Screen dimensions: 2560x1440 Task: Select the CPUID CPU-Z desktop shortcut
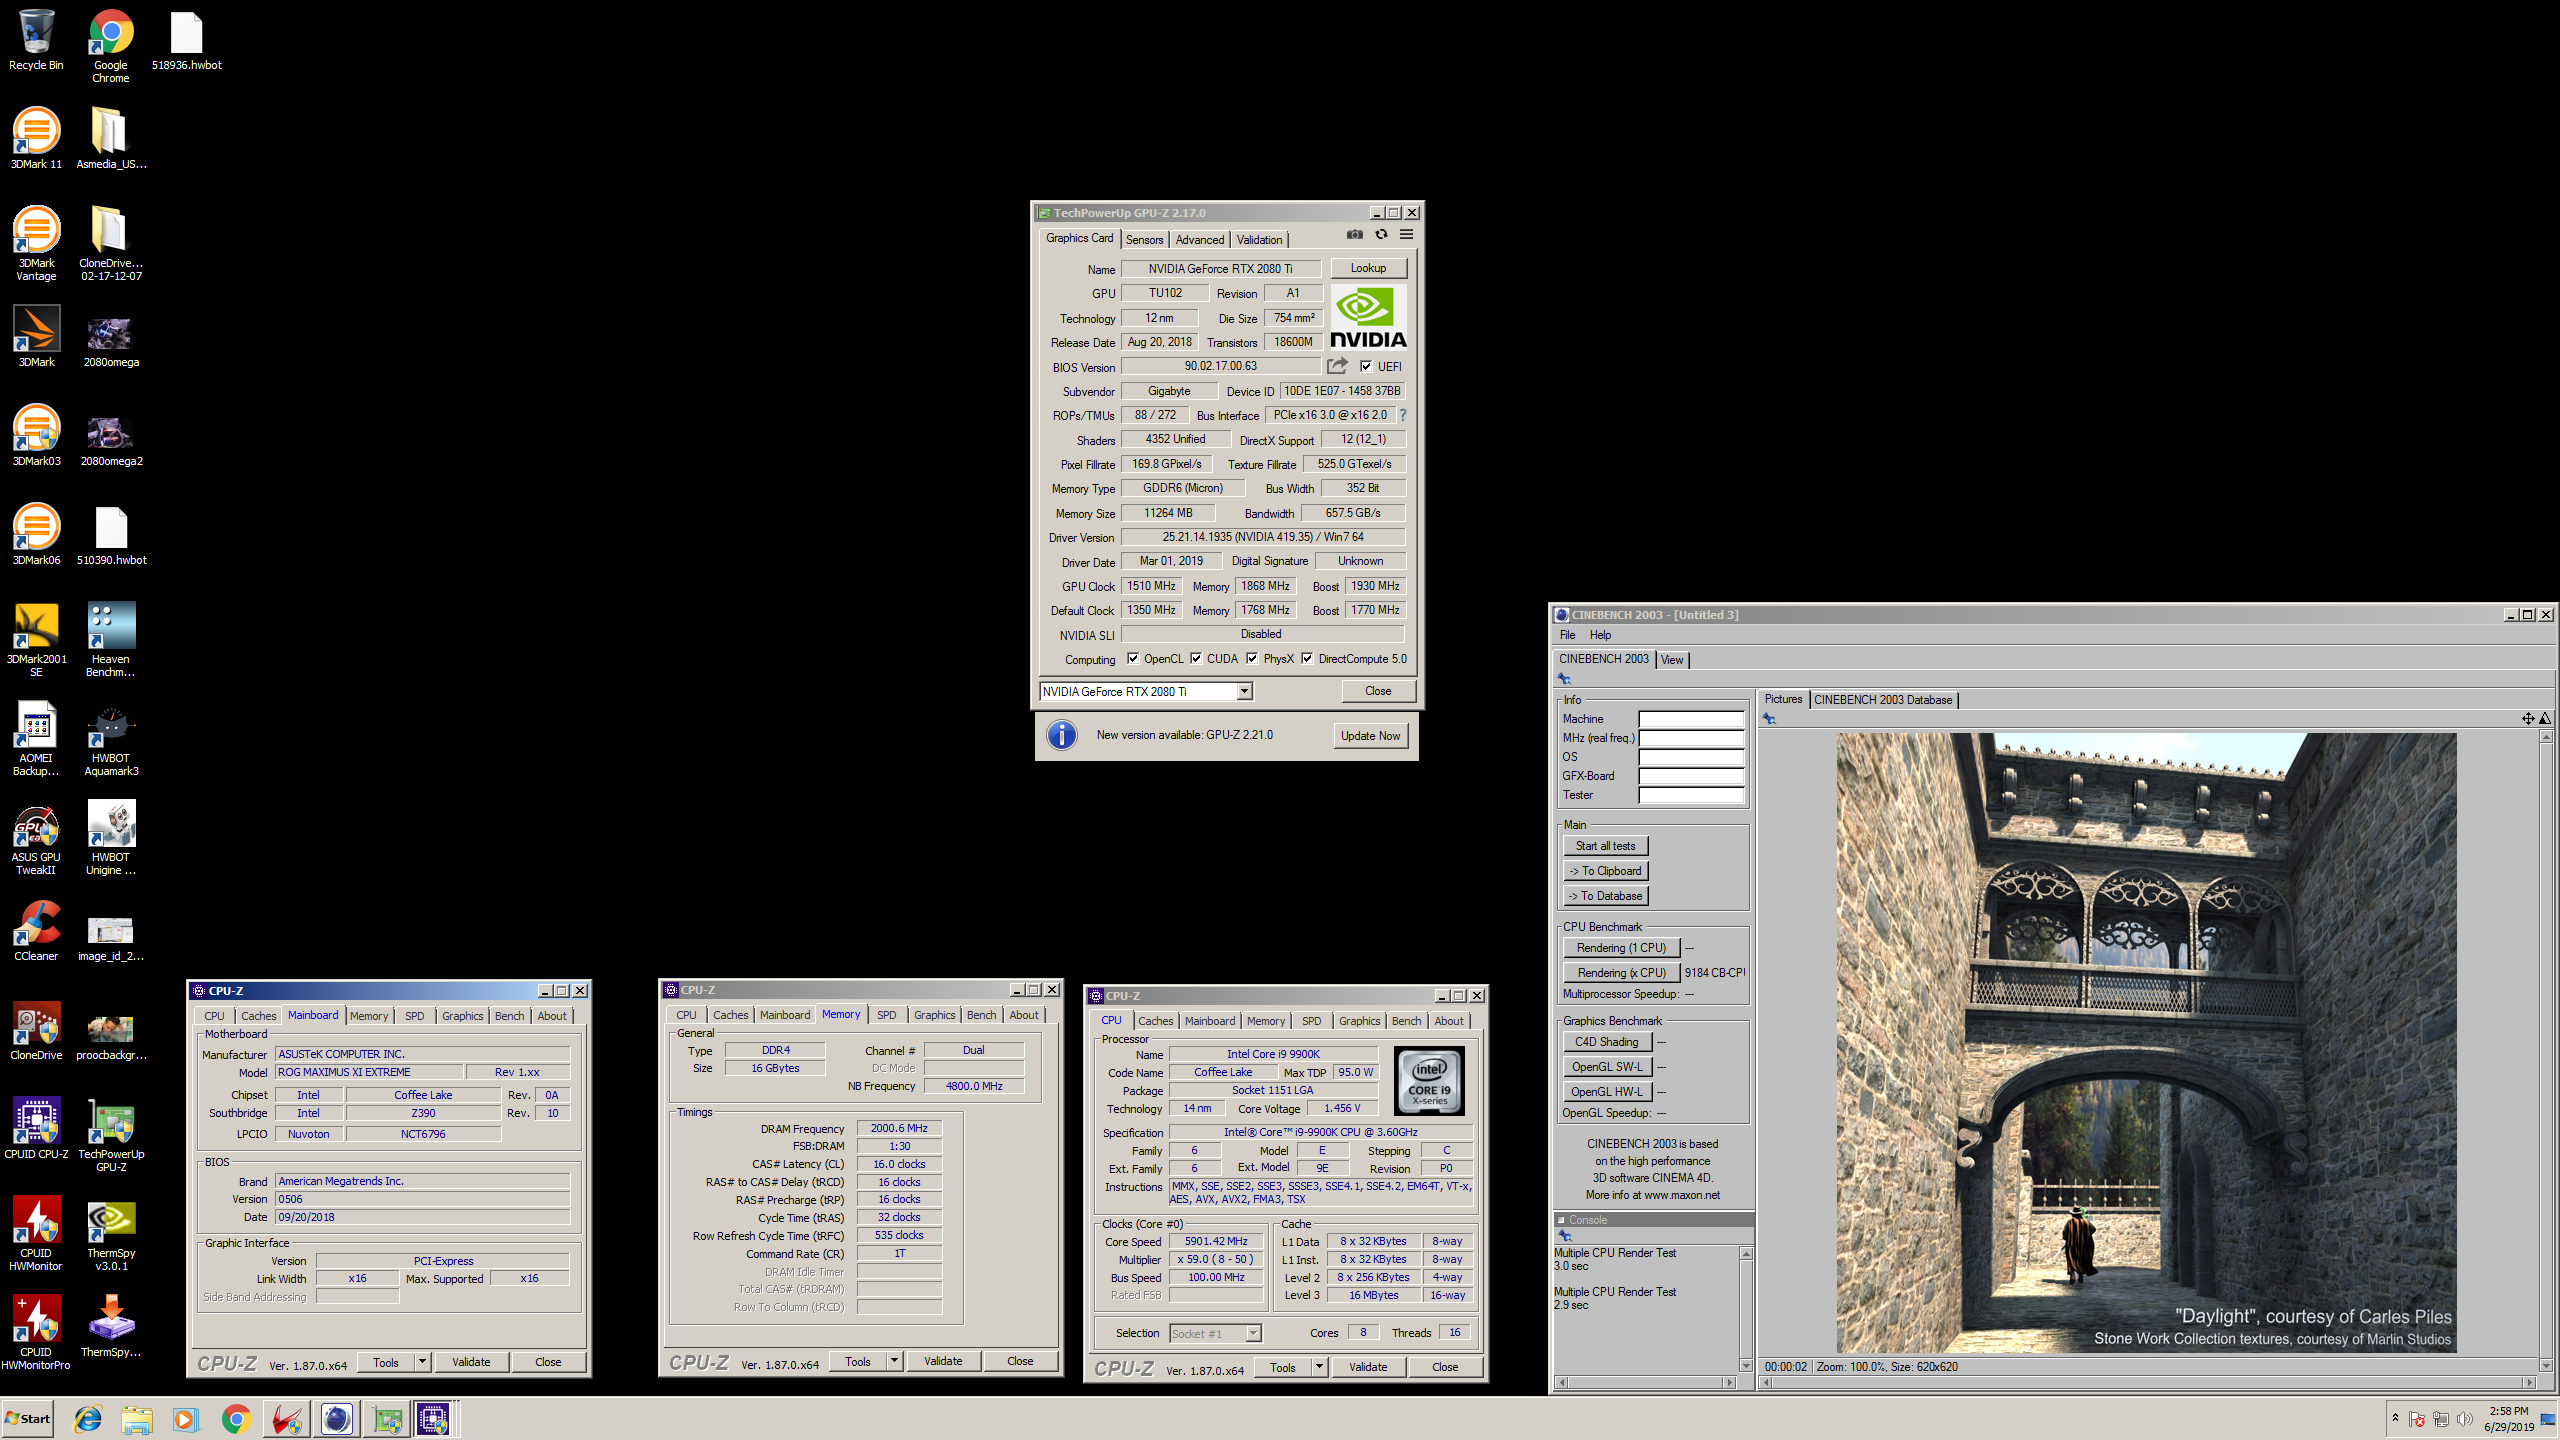click(x=36, y=1128)
